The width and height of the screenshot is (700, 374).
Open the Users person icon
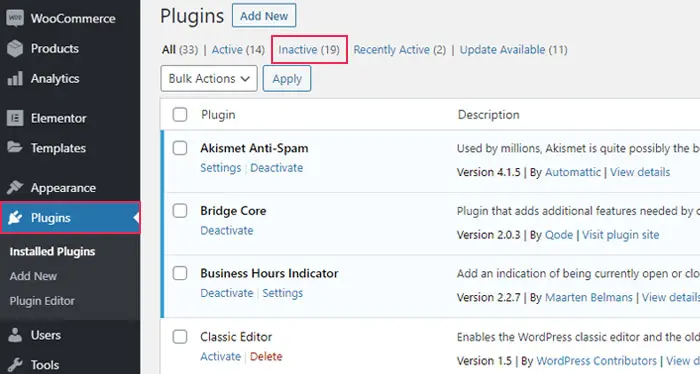click(x=15, y=335)
